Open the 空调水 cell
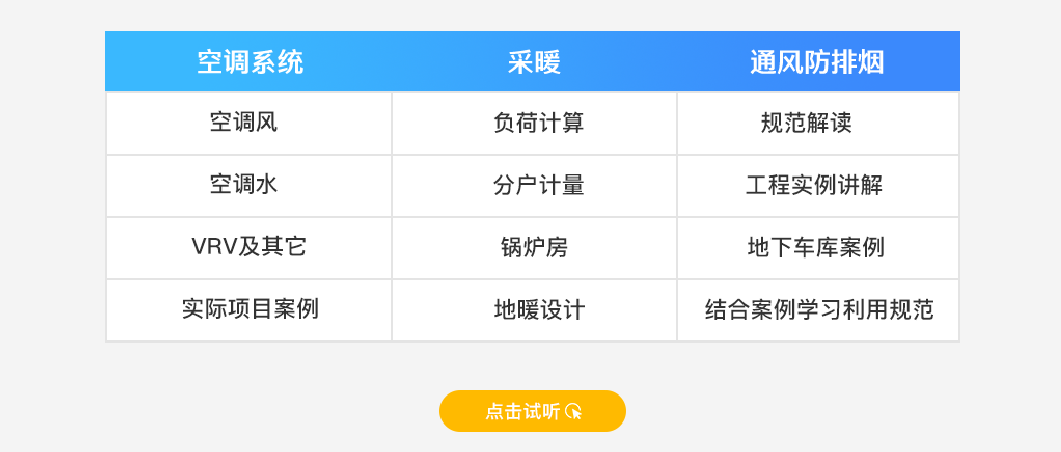The width and height of the screenshot is (1061, 452). pos(249,185)
